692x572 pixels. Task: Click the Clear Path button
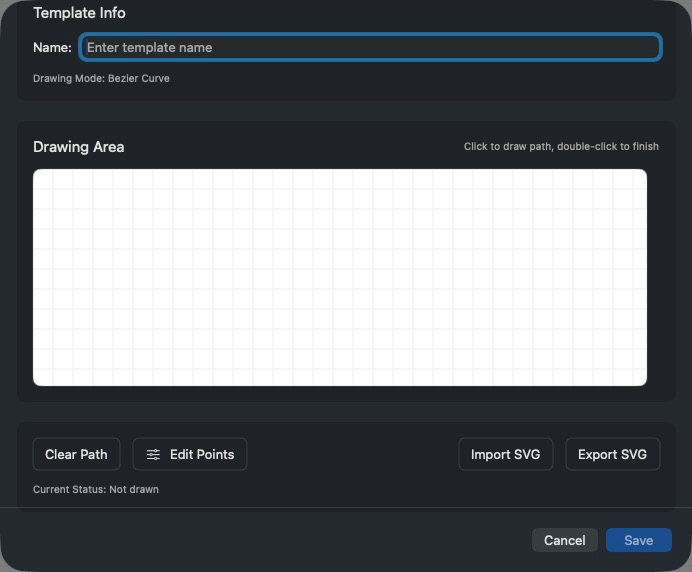coord(76,454)
